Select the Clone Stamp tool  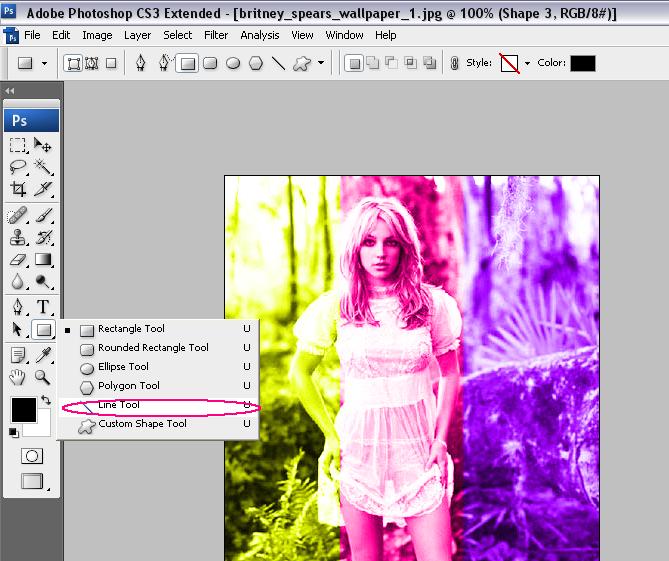click(x=19, y=237)
